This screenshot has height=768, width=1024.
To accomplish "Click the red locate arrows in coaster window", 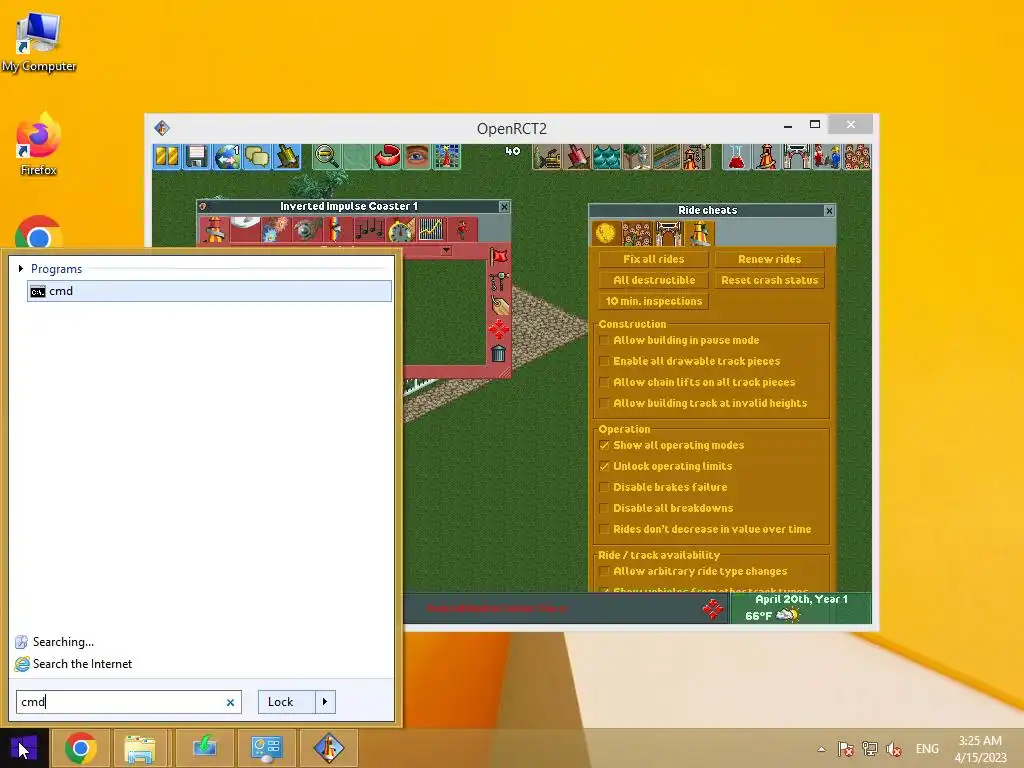I will (x=499, y=329).
